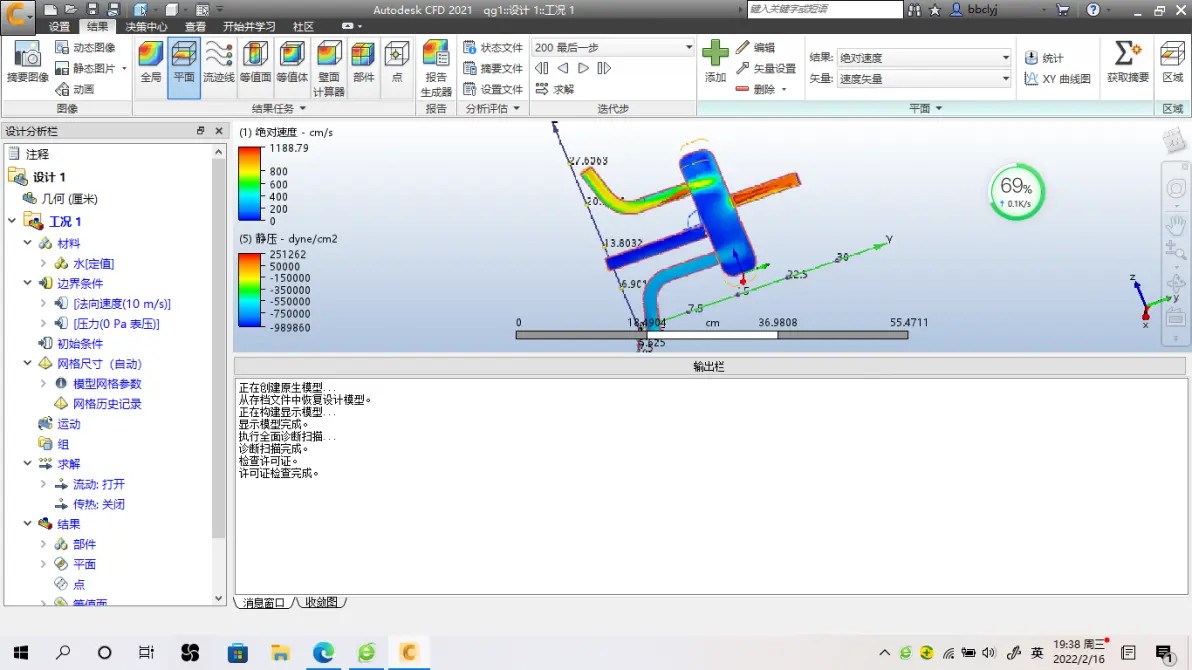The image size is (1192, 670).
Task: Select the 点 points result tool
Action: pos(397,62)
